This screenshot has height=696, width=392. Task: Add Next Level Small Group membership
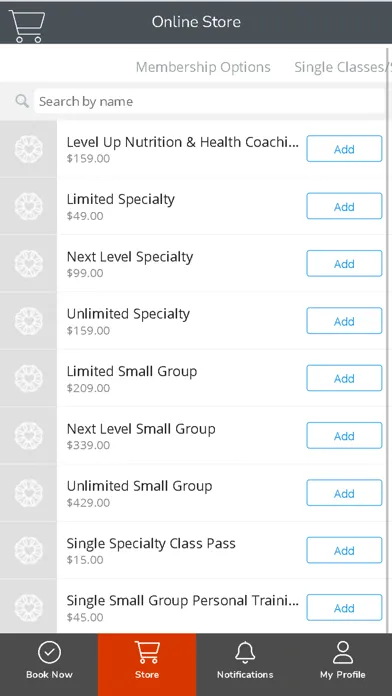(x=344, y=435)
